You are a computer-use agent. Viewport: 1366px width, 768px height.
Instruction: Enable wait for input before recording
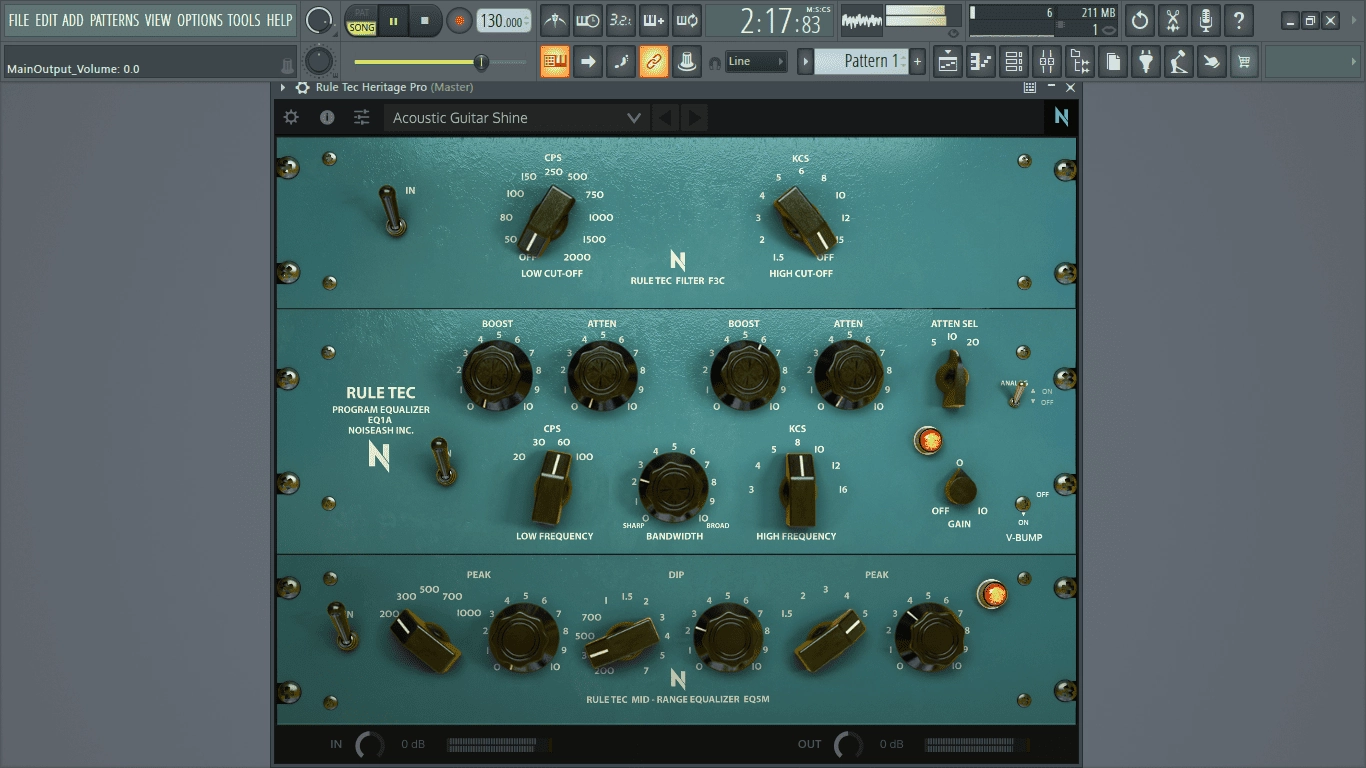point(588,20)
